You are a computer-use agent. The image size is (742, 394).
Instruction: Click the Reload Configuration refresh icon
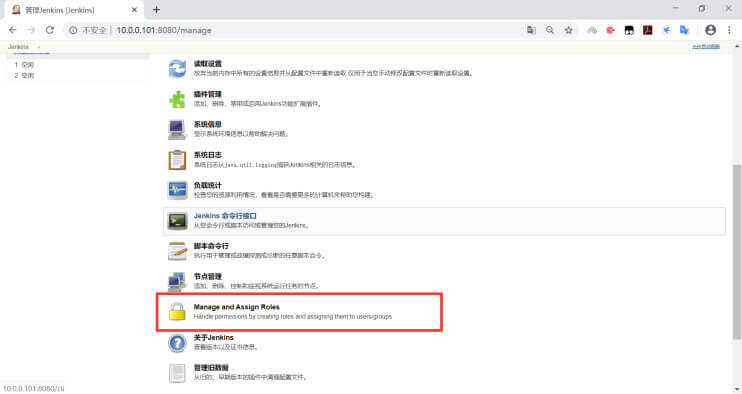pos(177,69)
